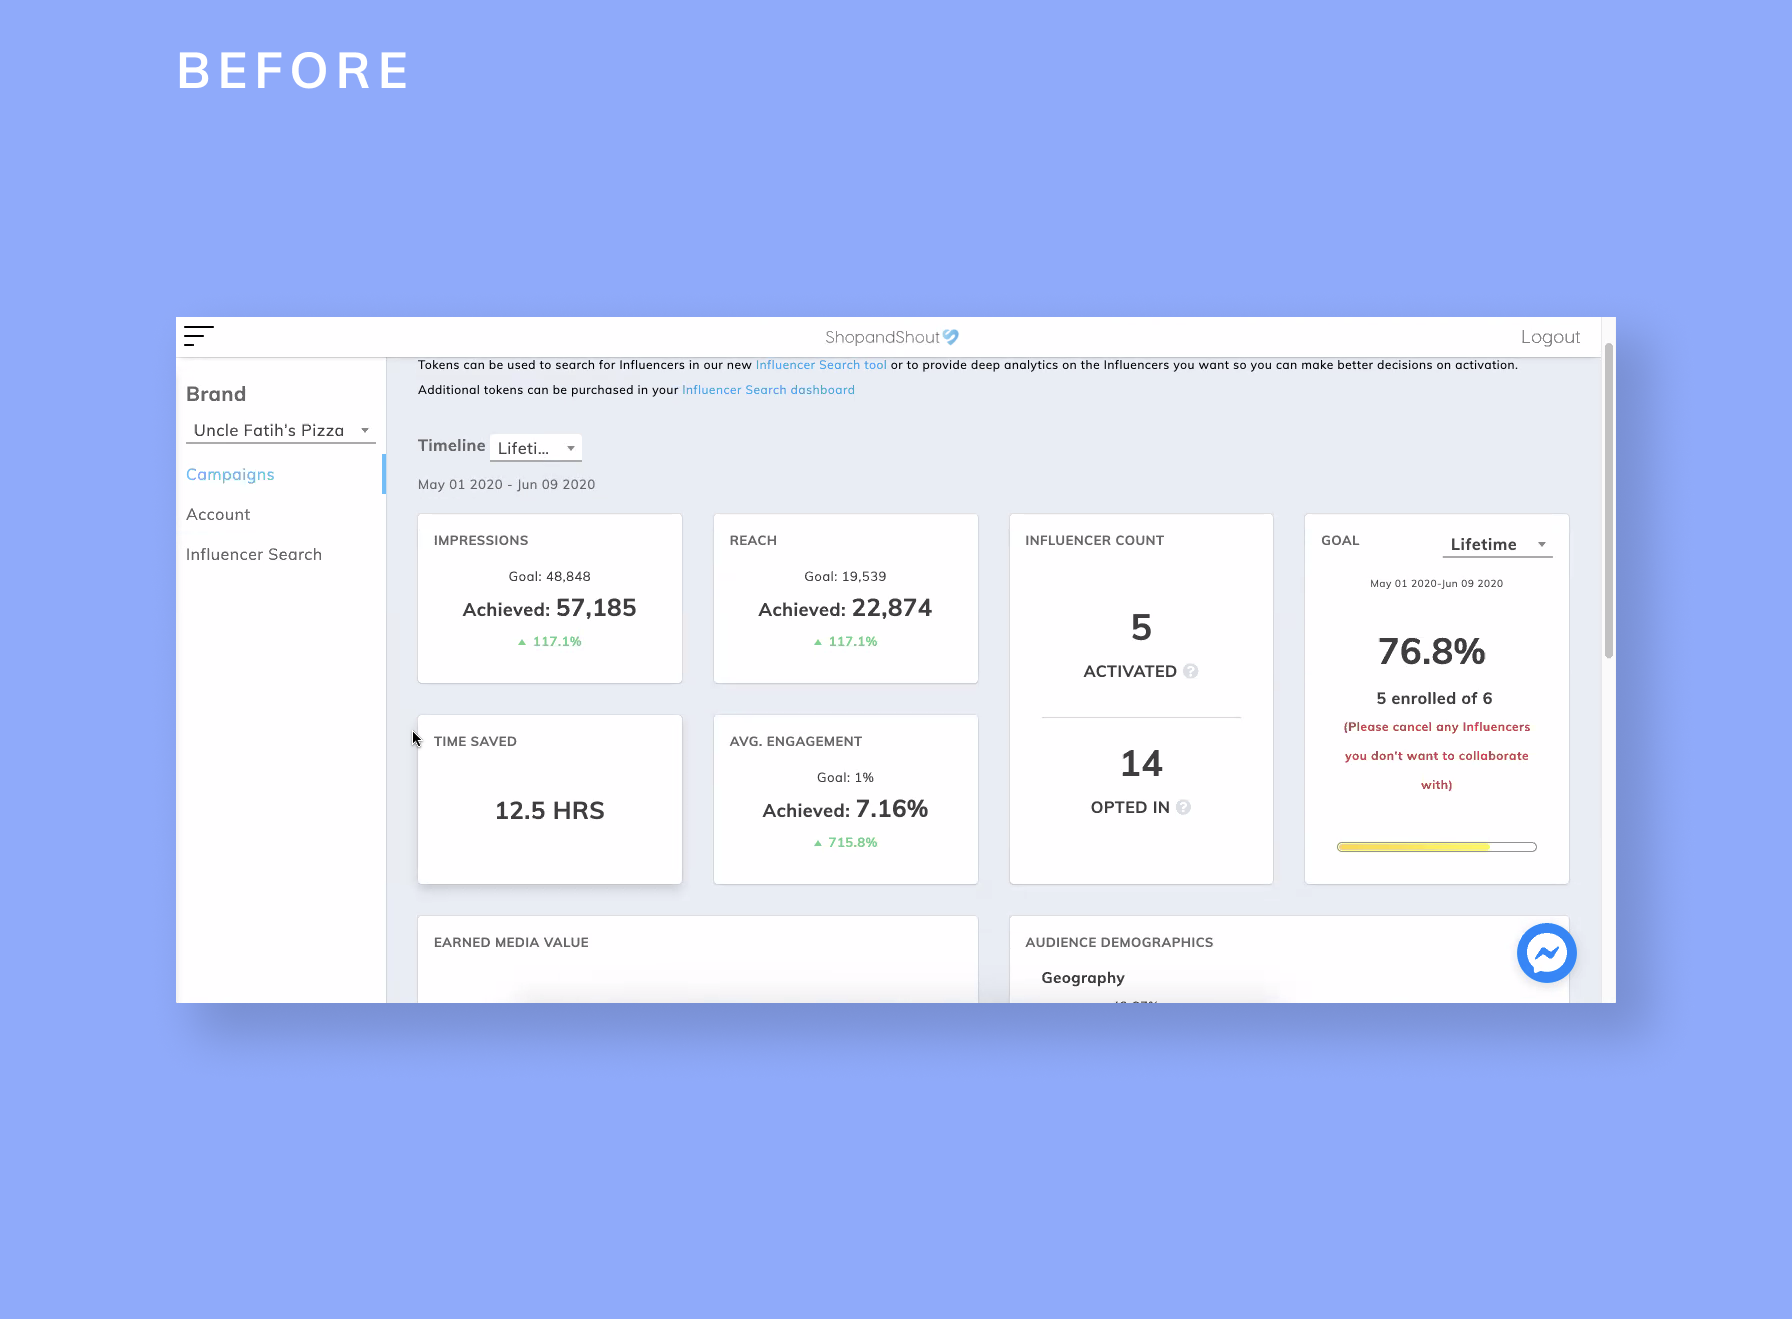Click the 715.8% engagement increase indicator
Image resolution: width=1792 pixels, height=1319 pixels.
click(845, 842)
